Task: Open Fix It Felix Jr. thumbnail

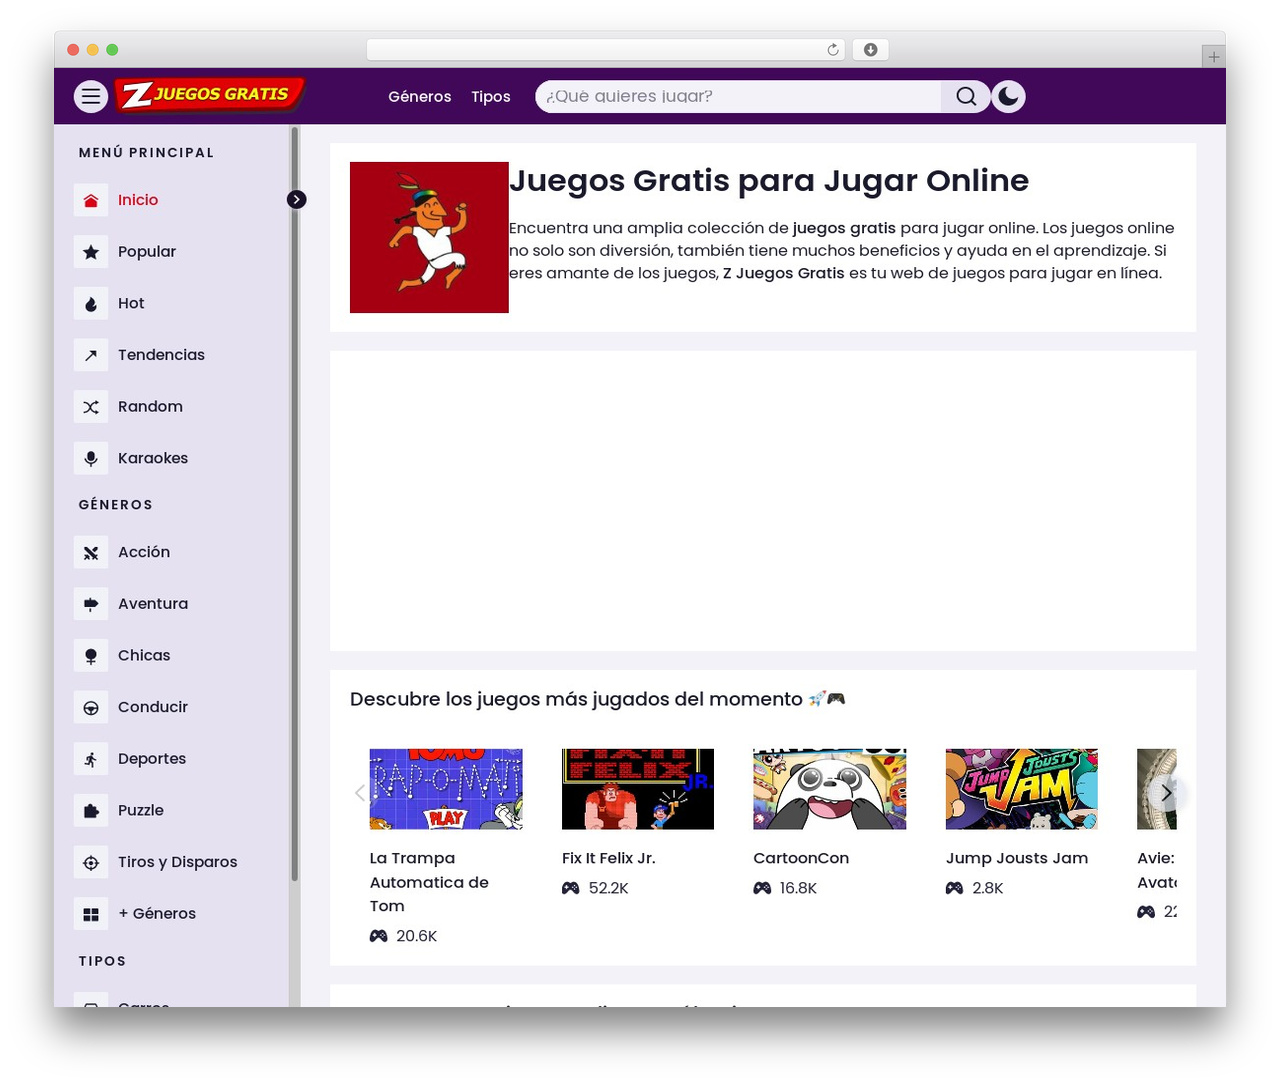Action: [x=638, y=789]
